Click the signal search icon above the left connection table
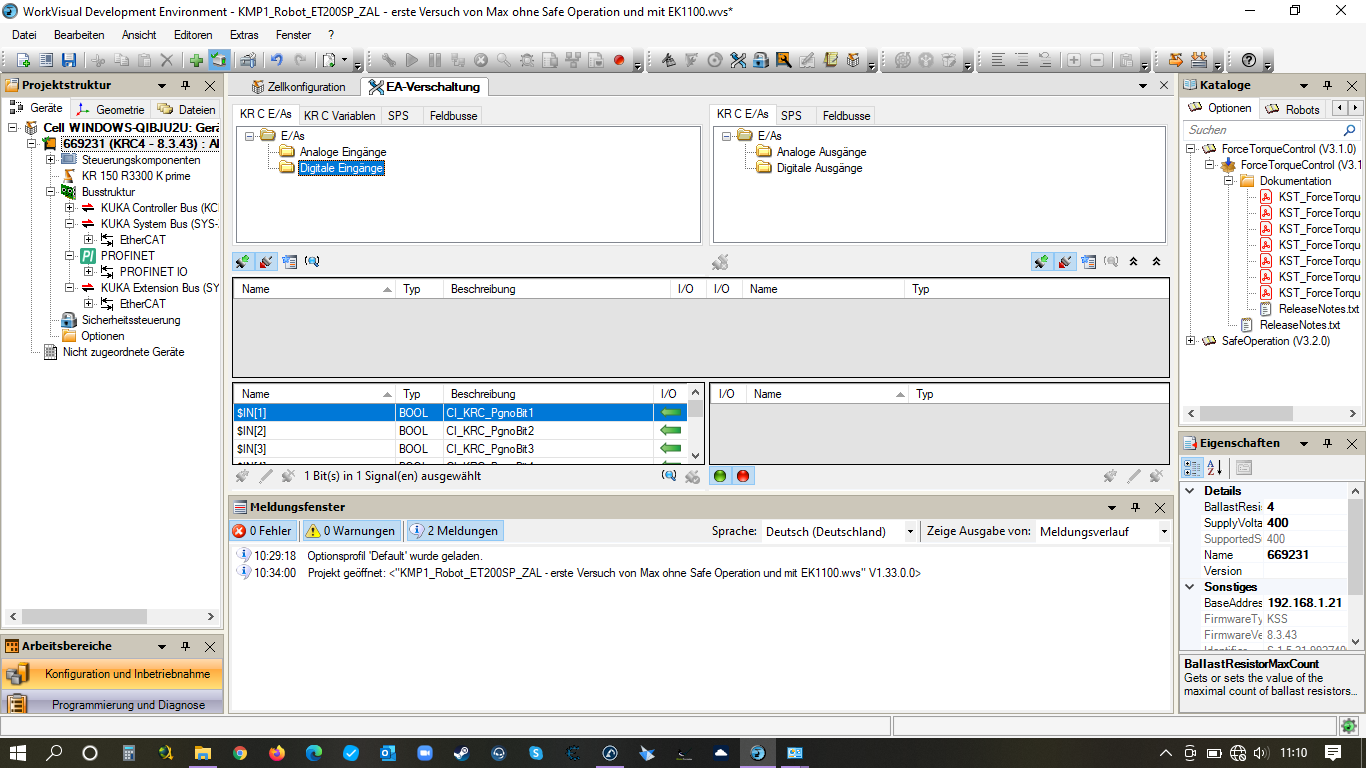The width and height of the screenshot is (1366, 768). [x=312, y=262]
